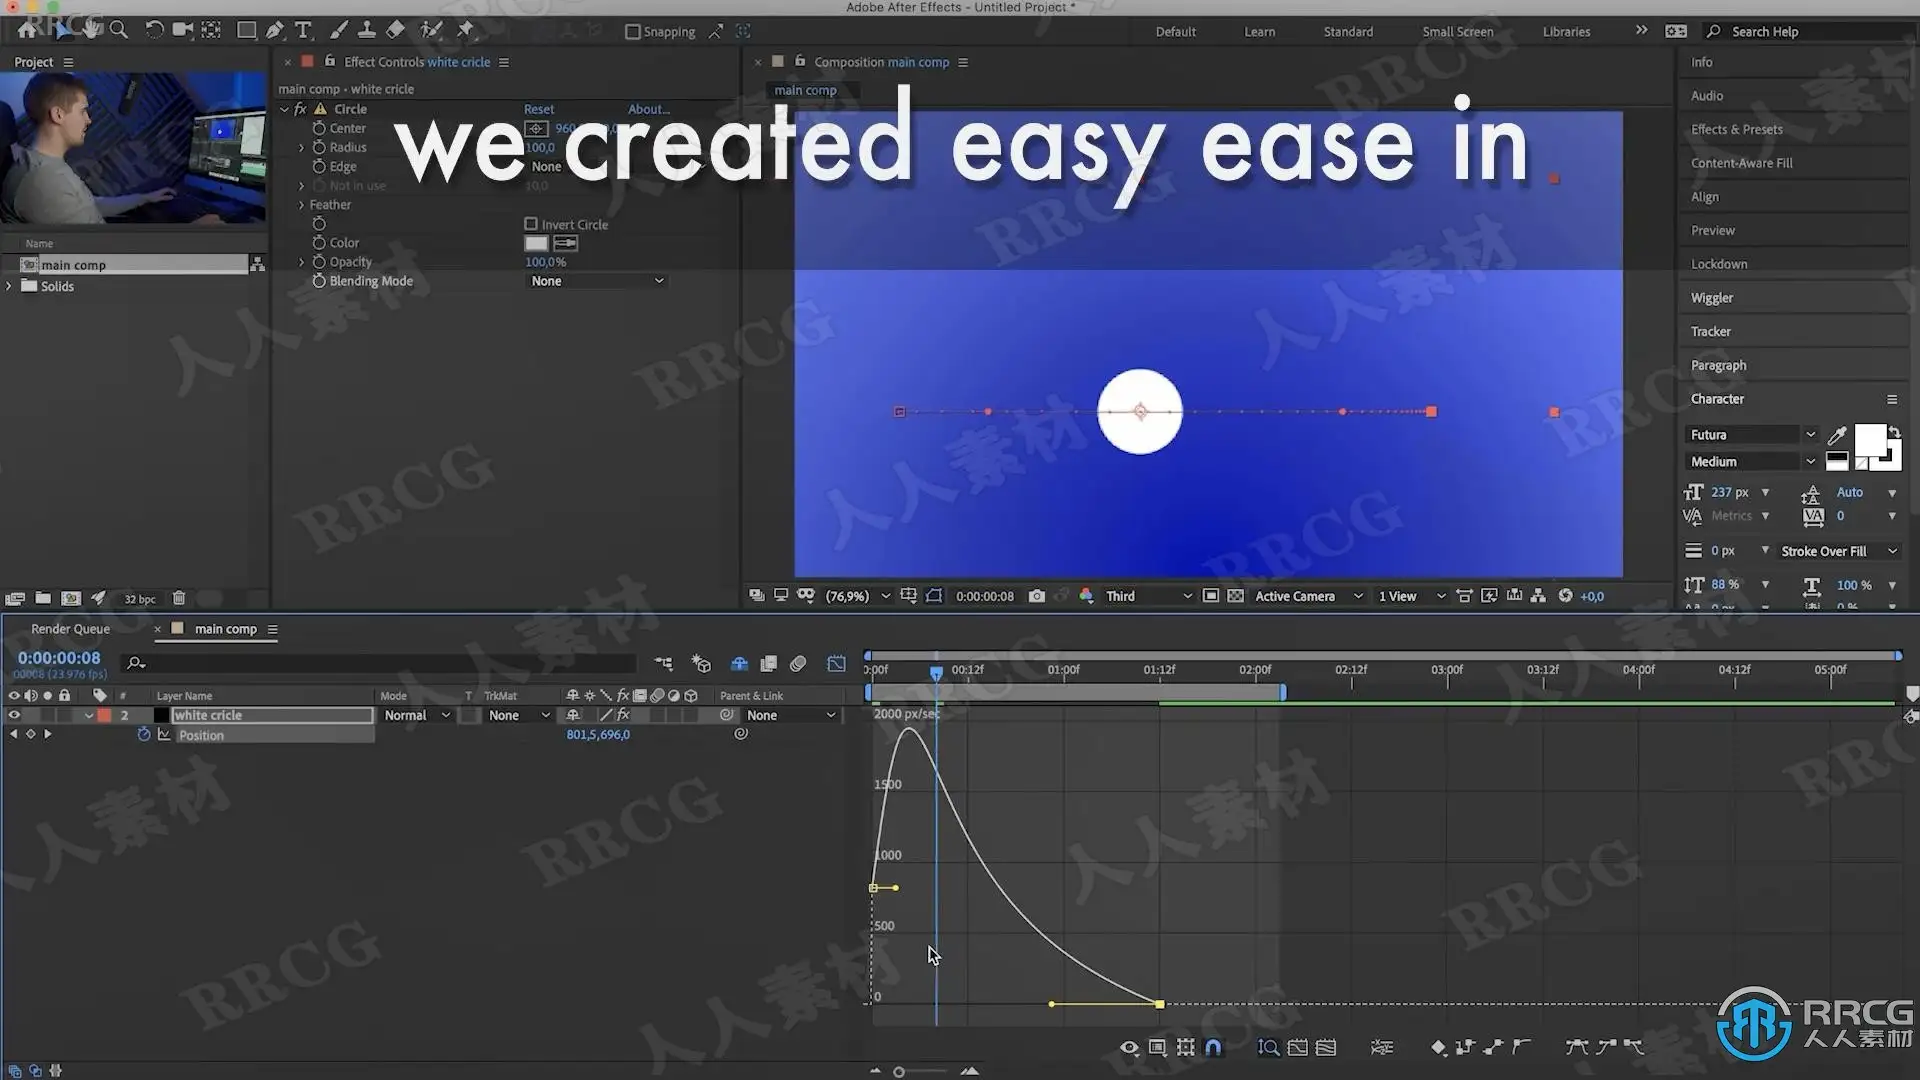Hide the white cricle layer eye
Image resolution: width=1920 pixels, height=1080 pixels.
coord(14,715)
